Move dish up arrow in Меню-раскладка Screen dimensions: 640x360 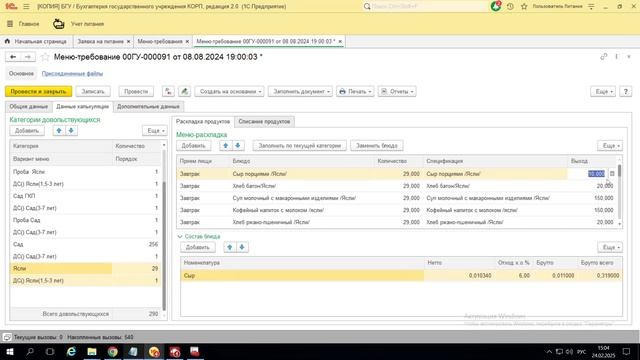click(x=225, y=146)
